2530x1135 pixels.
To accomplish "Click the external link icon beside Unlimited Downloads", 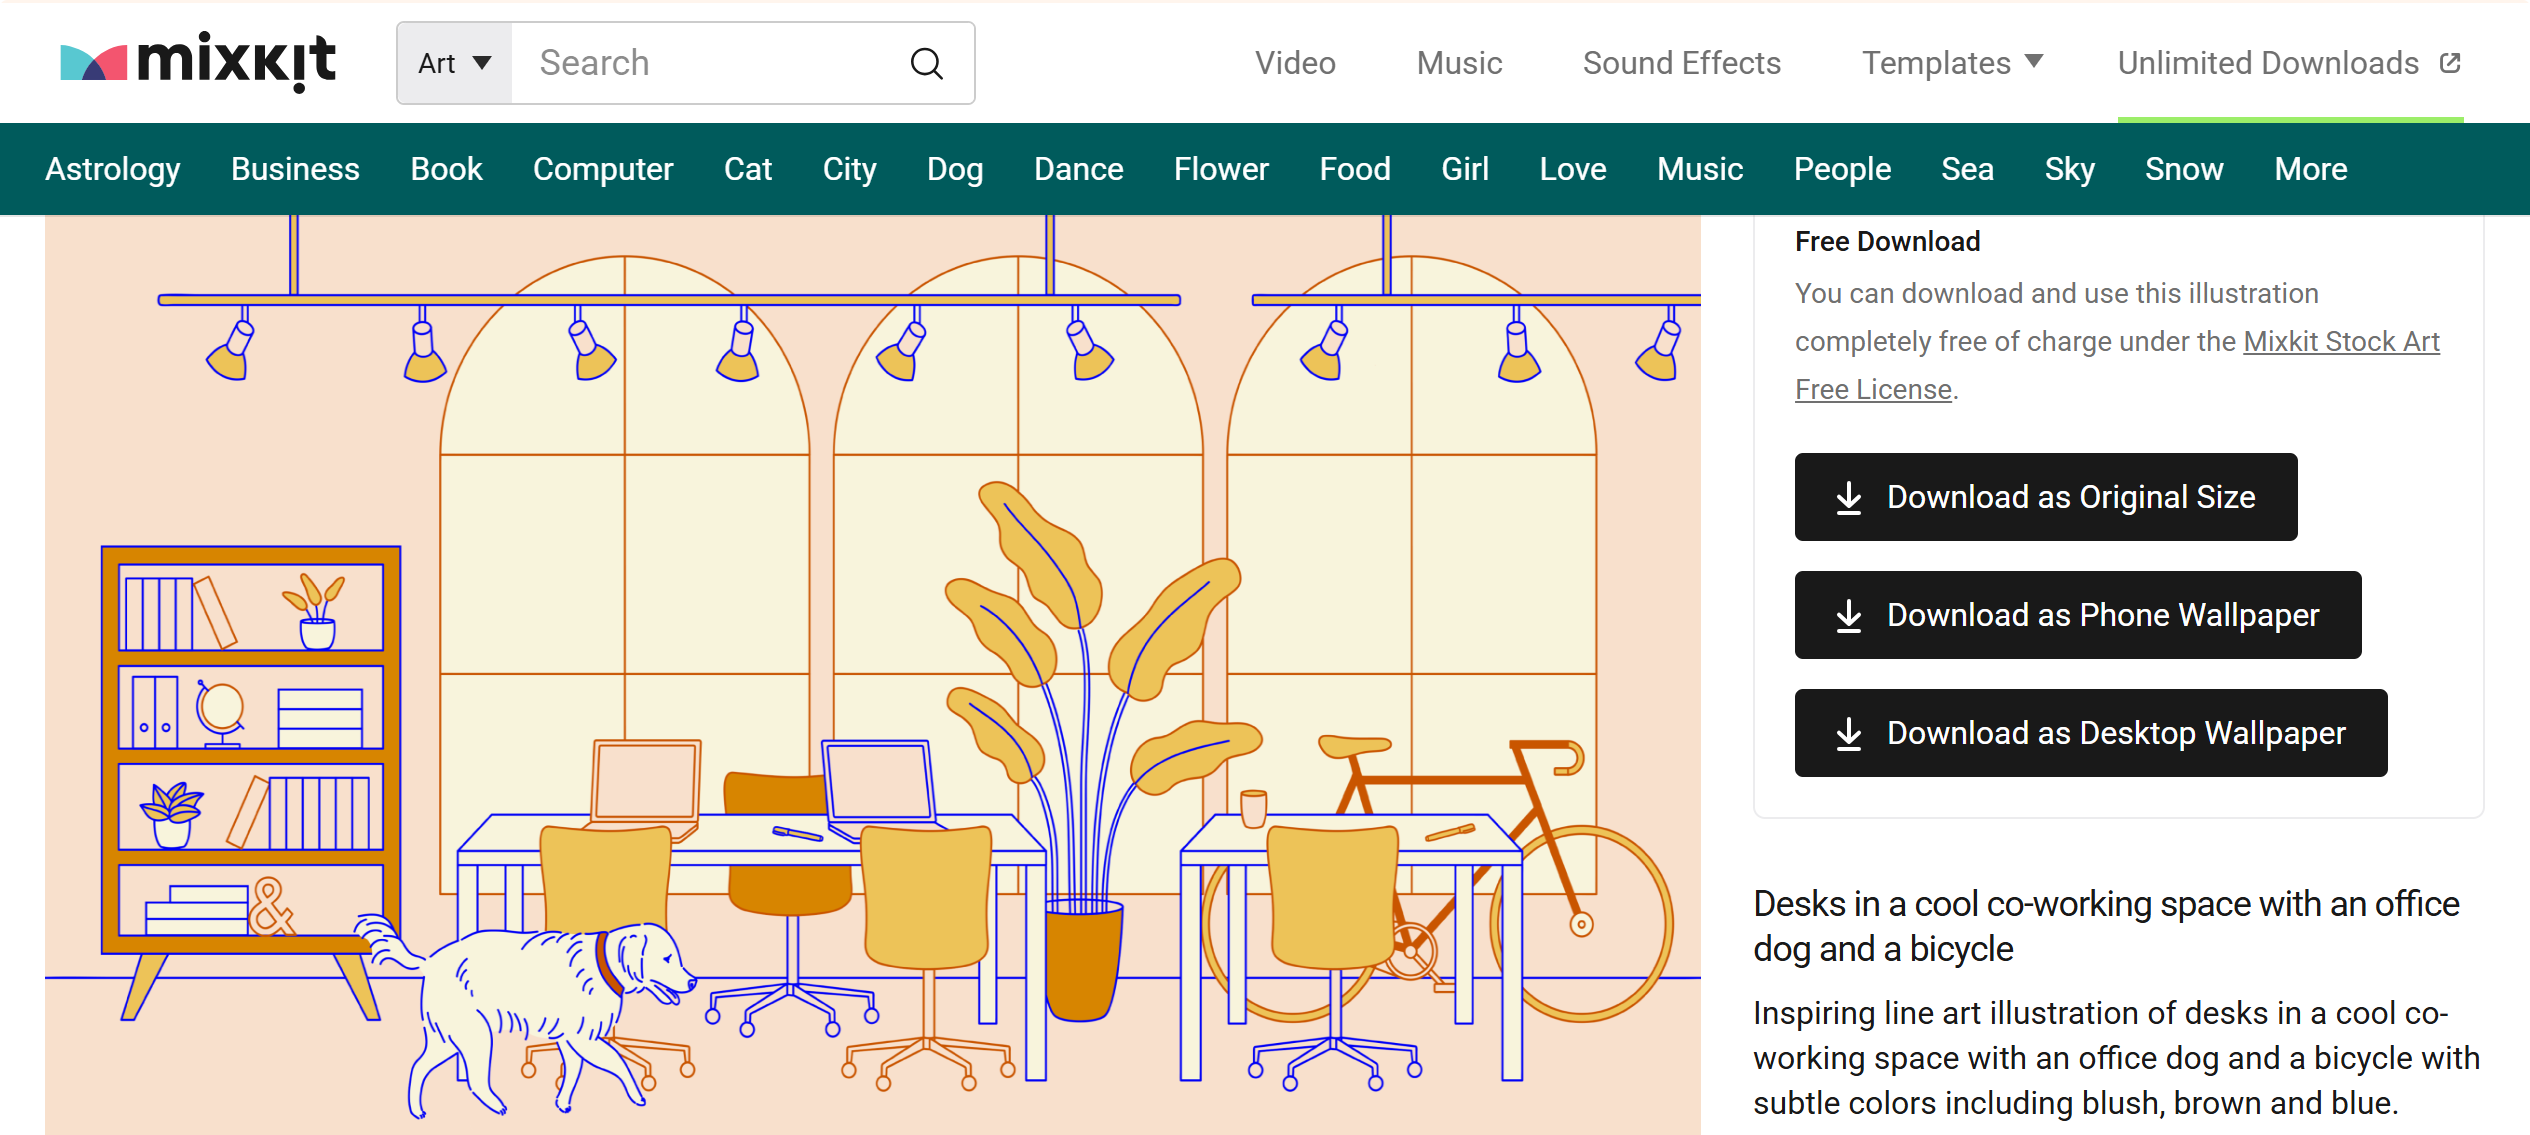I will pyautogui.click(x=2449, y=63).
